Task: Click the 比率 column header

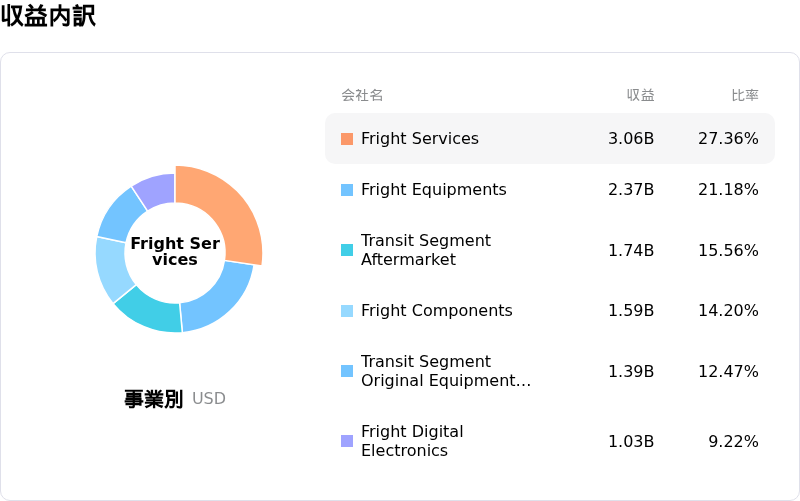Action: click(745, 95)
